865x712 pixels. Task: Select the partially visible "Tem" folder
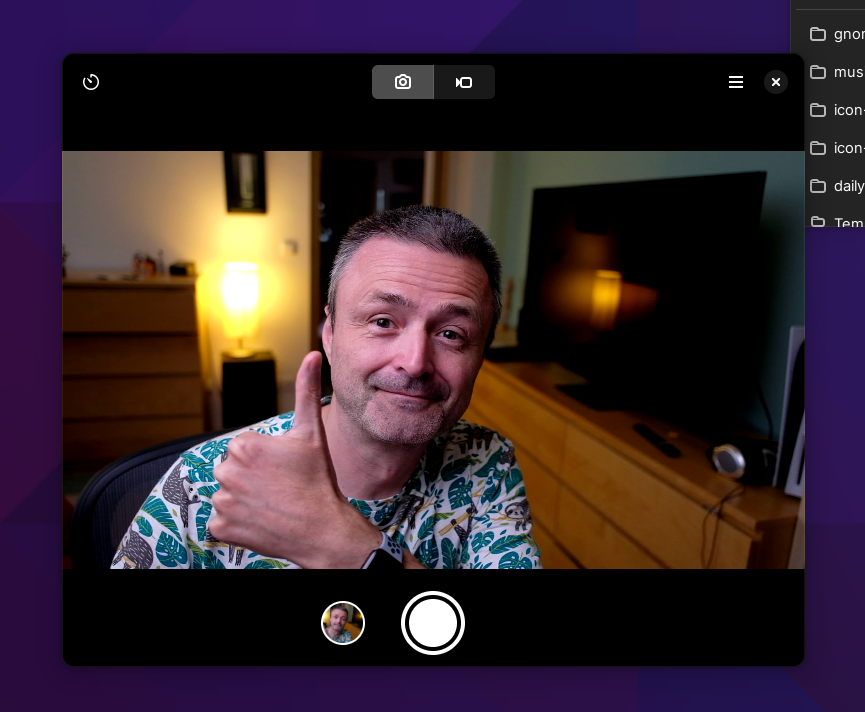coord(848,222)
